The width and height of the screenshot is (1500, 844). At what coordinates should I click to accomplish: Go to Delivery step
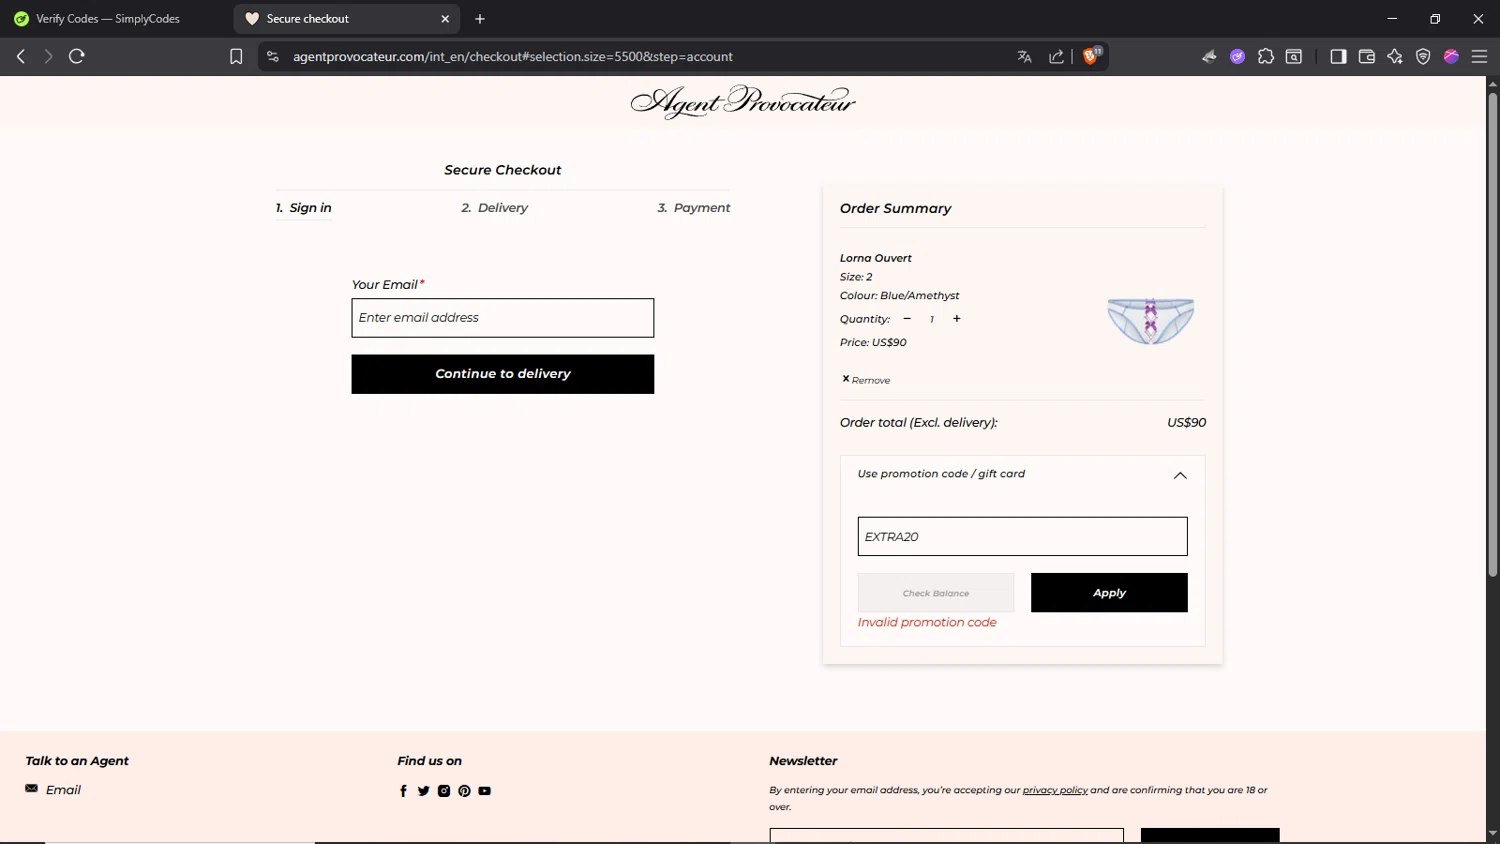[494, 208]
